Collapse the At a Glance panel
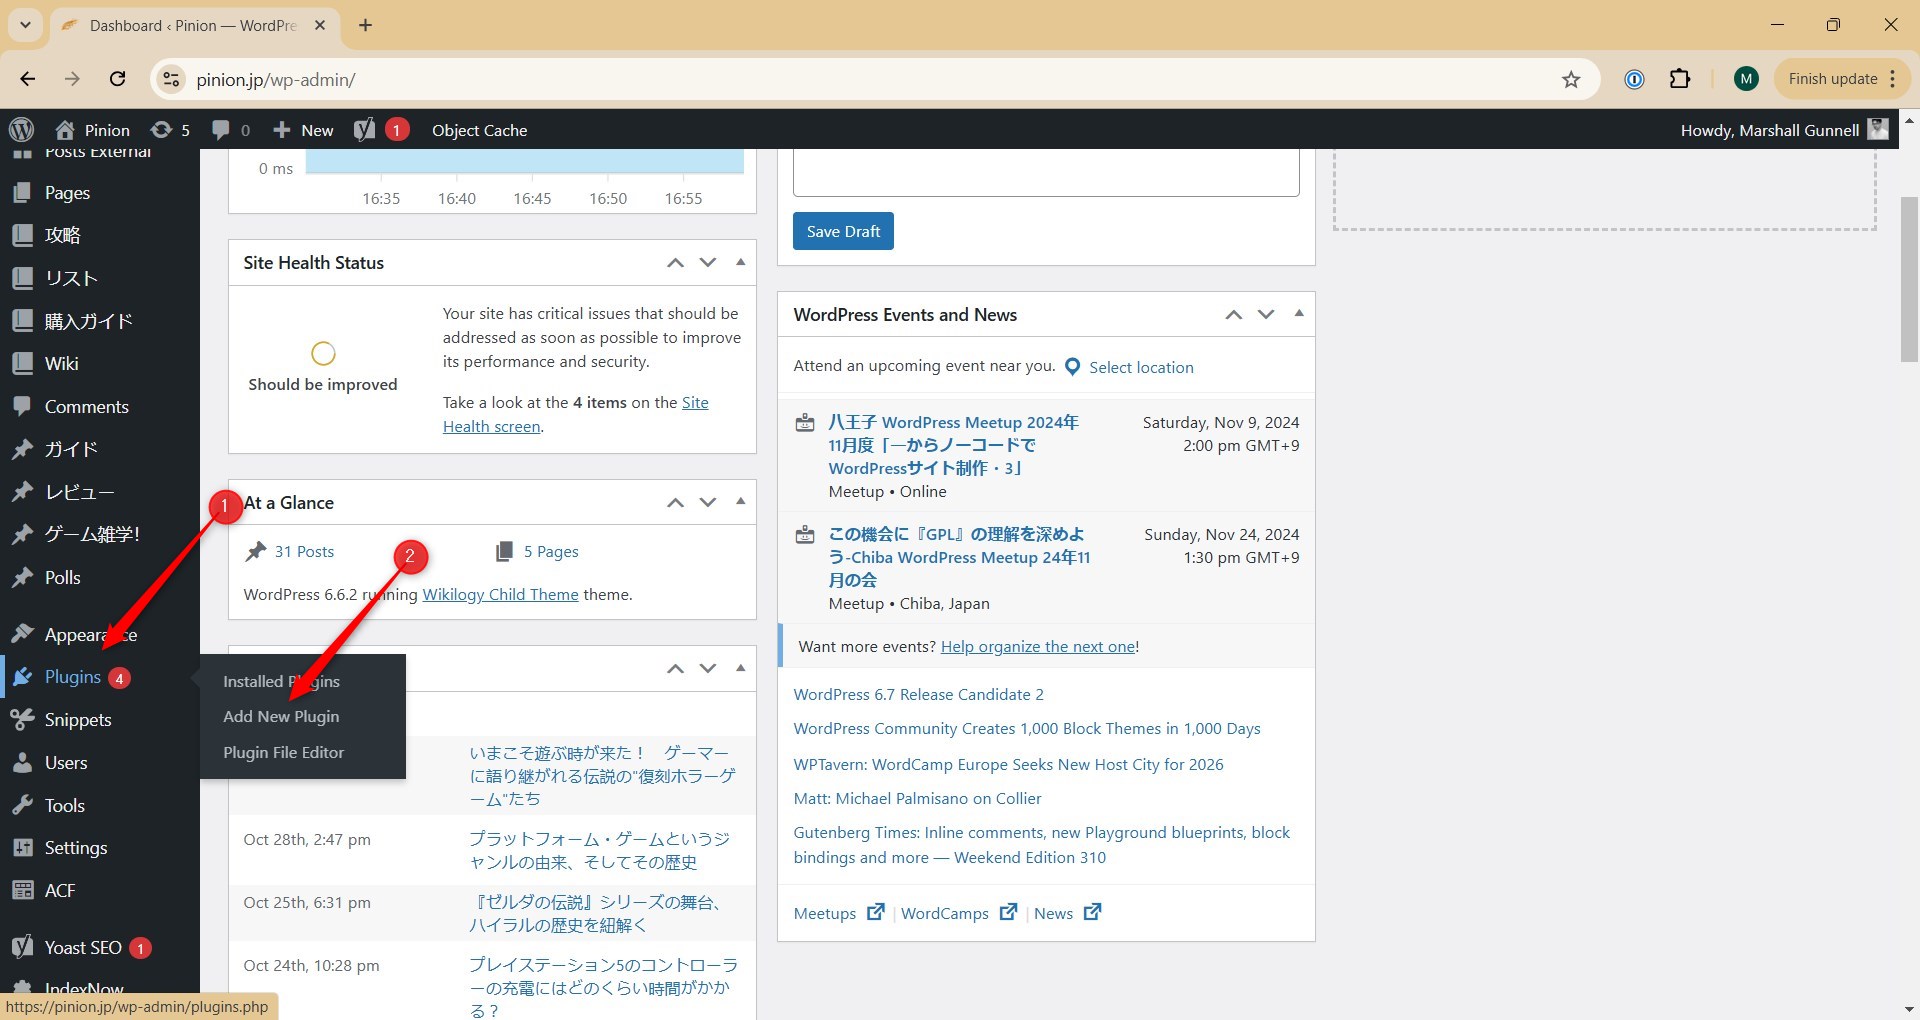Viewport: 1920px width, 1020px height. click(x=741, y=503)
